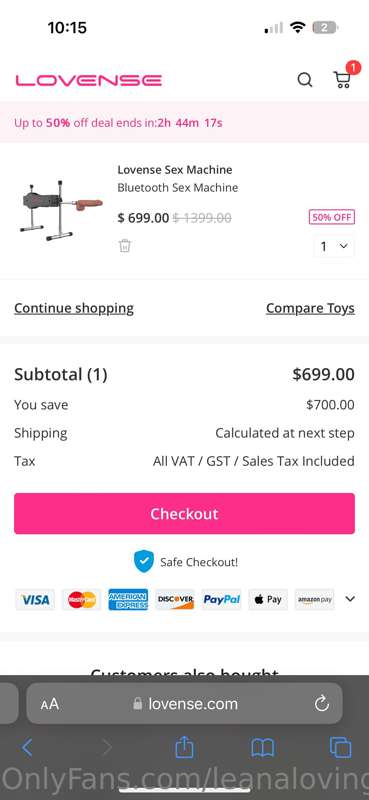Tap the lovense.com address bar
This screenshot has width=369, height=800.
point(184,704)
